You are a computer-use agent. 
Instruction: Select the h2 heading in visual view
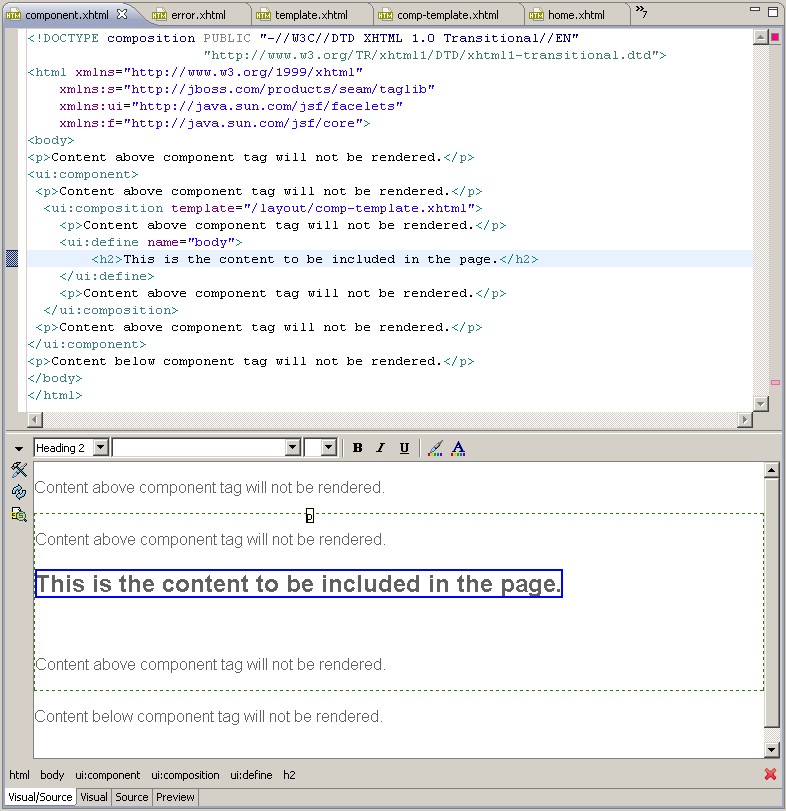[298, 584]
